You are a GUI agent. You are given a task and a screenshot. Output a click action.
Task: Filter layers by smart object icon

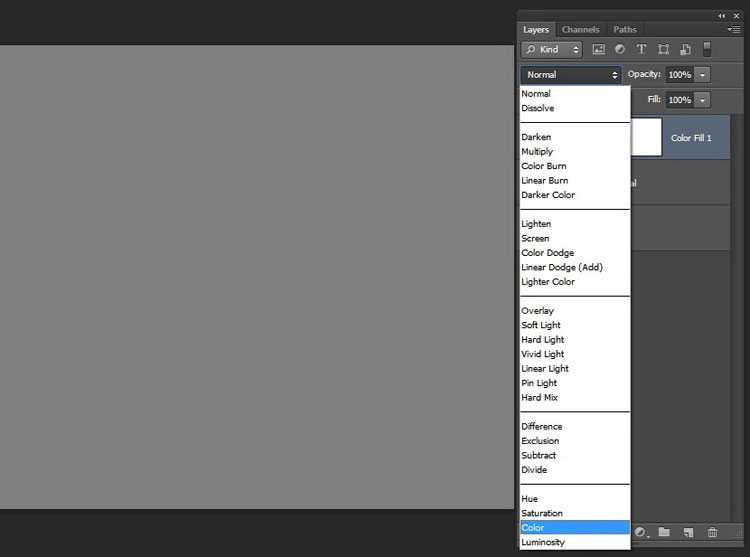coord(685,49)
